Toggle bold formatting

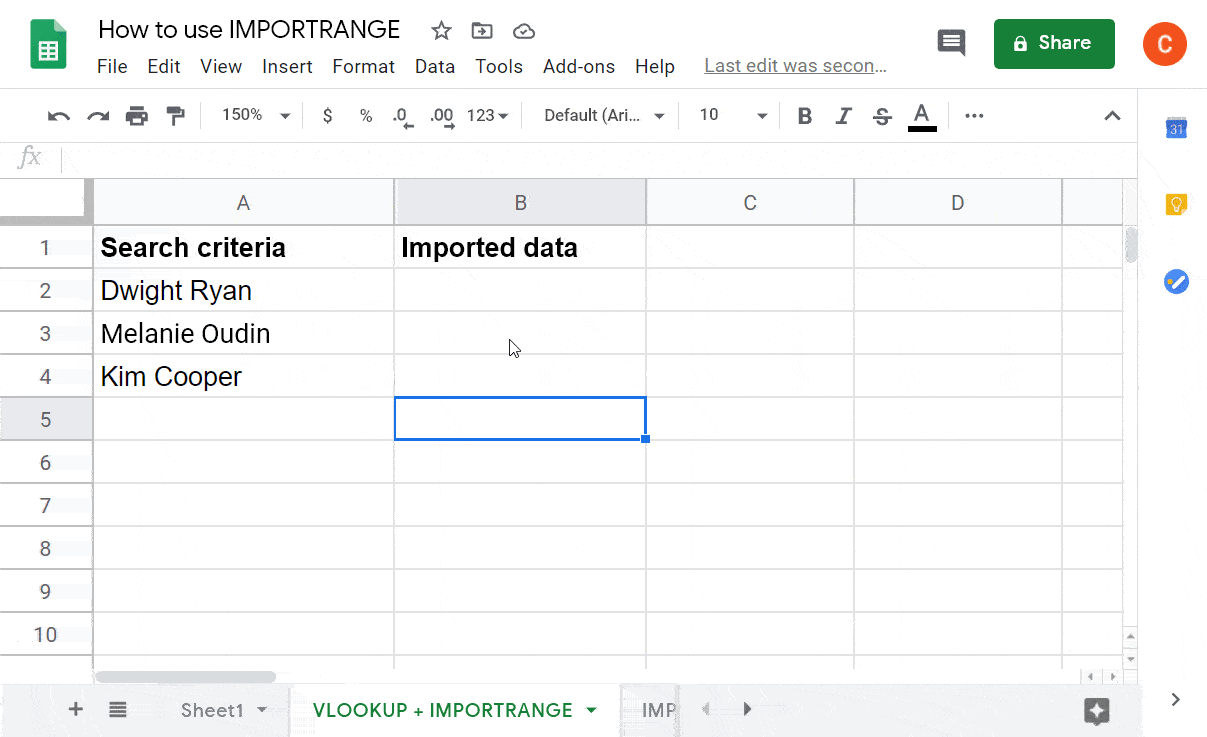[804, 116]
